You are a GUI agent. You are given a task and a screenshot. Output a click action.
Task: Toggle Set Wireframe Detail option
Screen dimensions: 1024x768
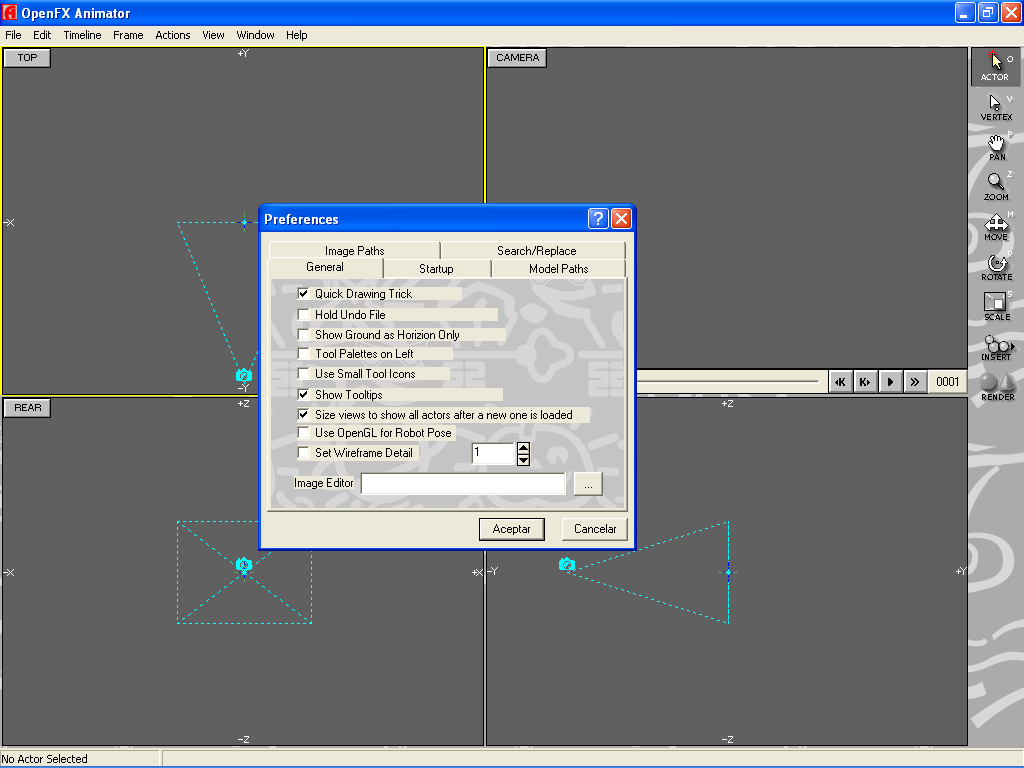pos(302,453)
